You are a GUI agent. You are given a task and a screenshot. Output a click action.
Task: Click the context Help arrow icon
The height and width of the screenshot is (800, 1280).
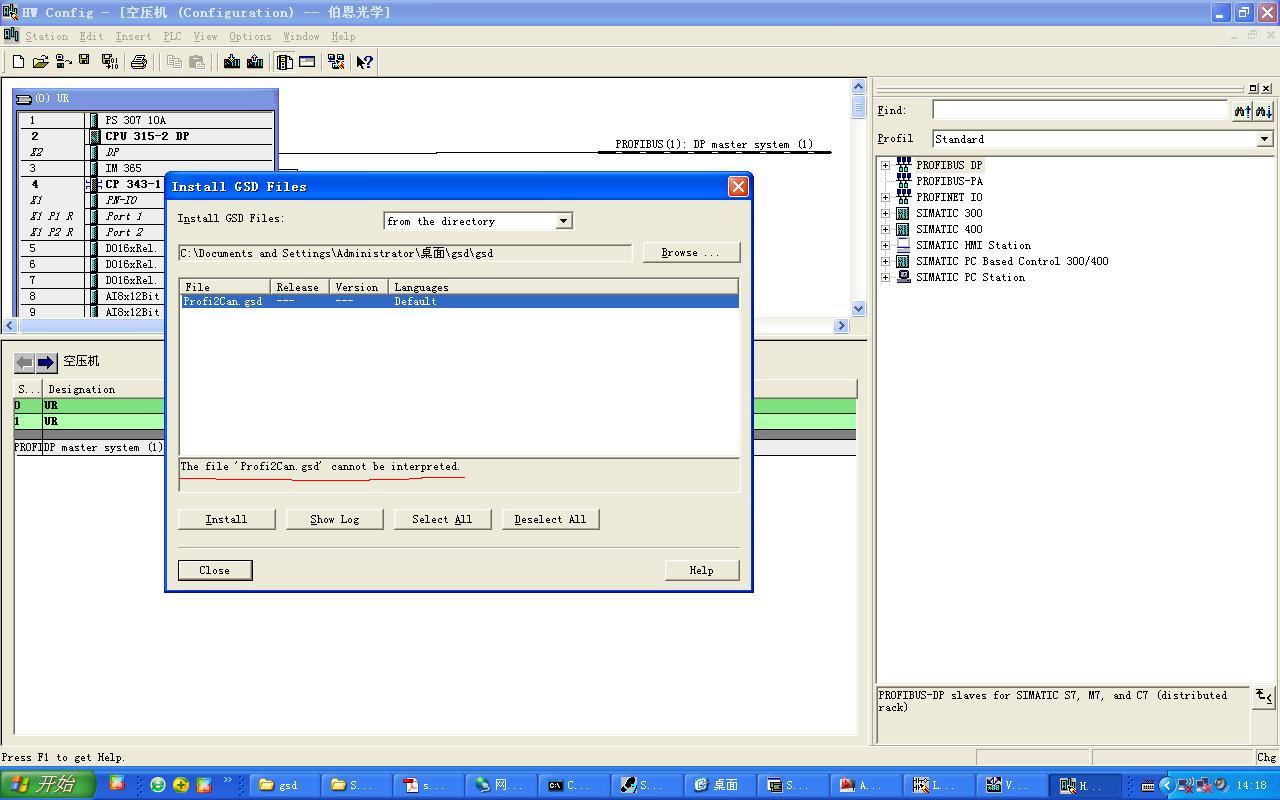pos(364,62)
